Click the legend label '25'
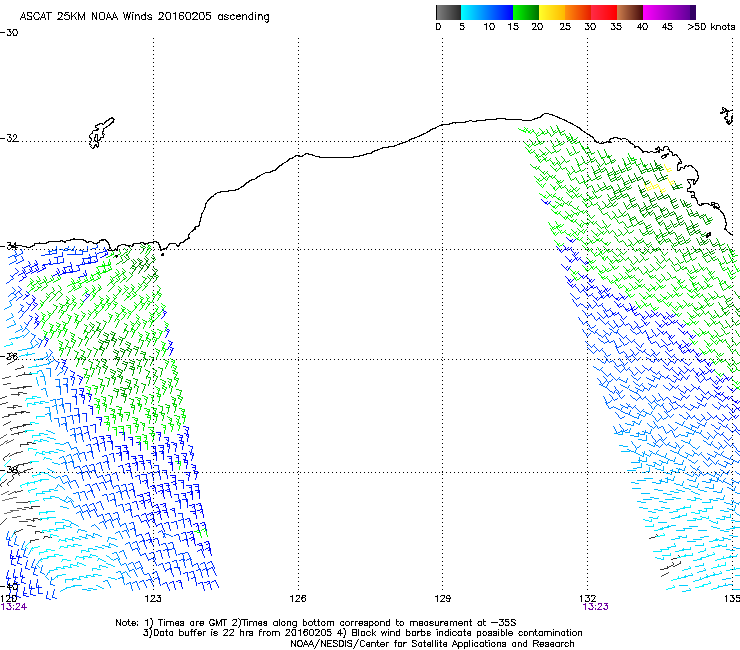740x650 pixels. 565,27
